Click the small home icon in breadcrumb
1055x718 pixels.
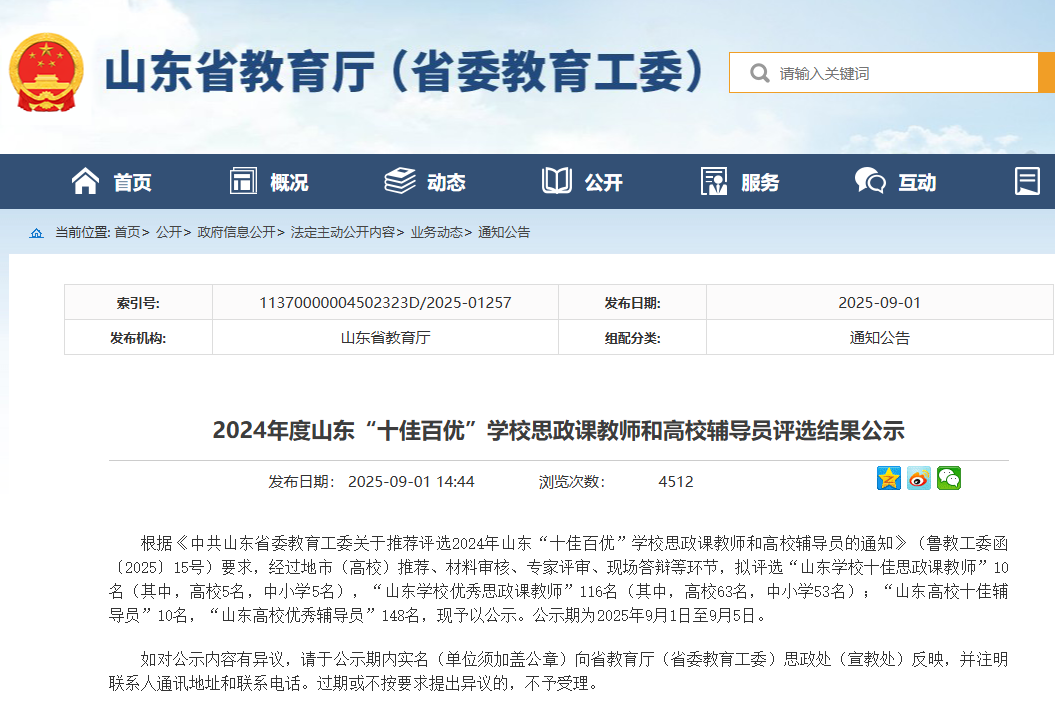[37, 233]
